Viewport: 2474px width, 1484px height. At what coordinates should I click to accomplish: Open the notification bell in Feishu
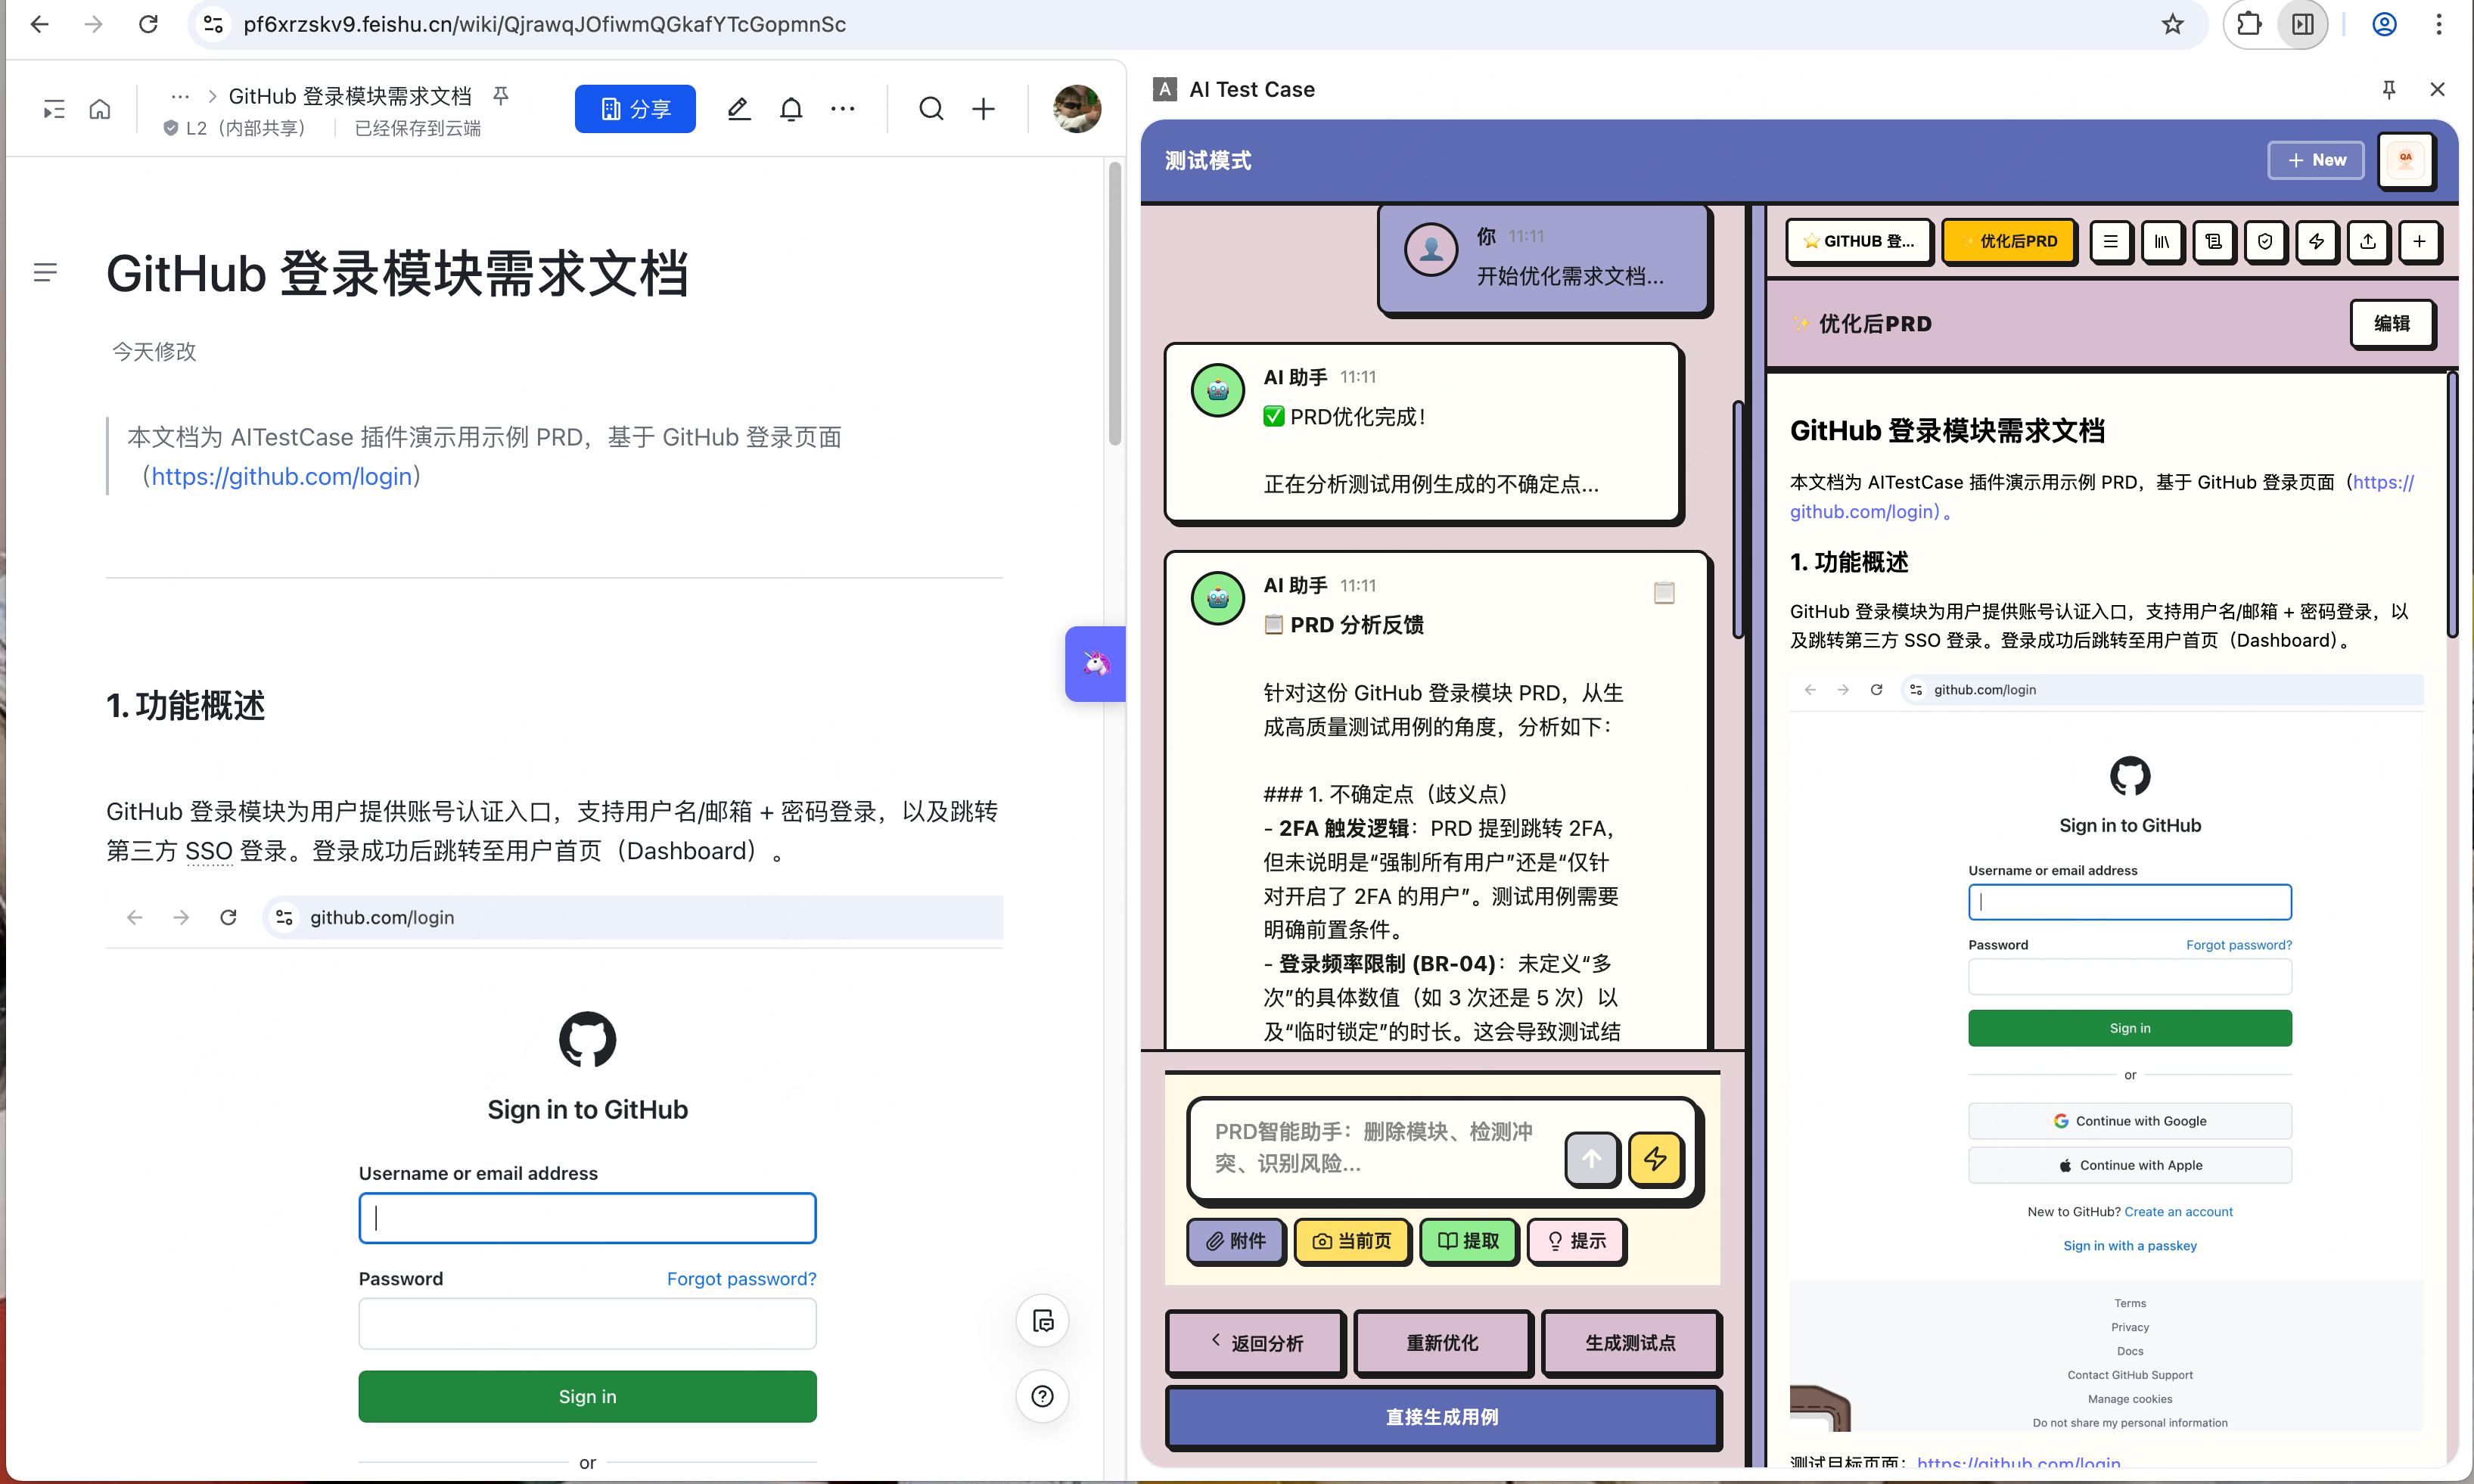[791, 109]
